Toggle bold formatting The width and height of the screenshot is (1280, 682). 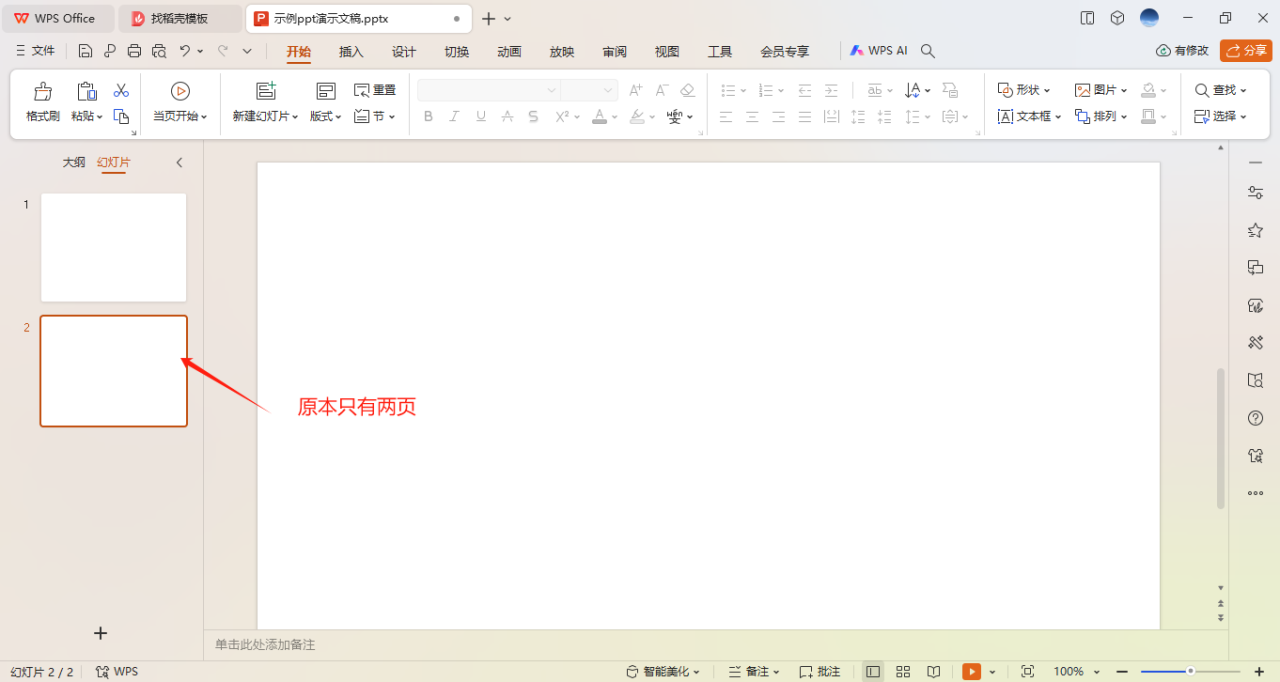[428, 116]
